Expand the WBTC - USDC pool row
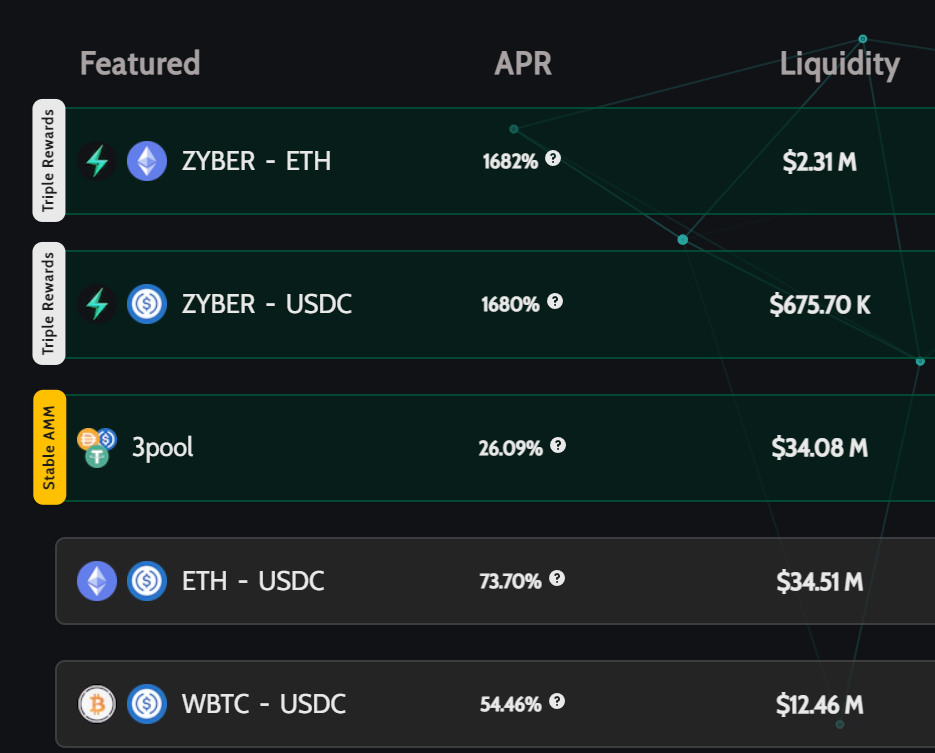 pos(495,704)
